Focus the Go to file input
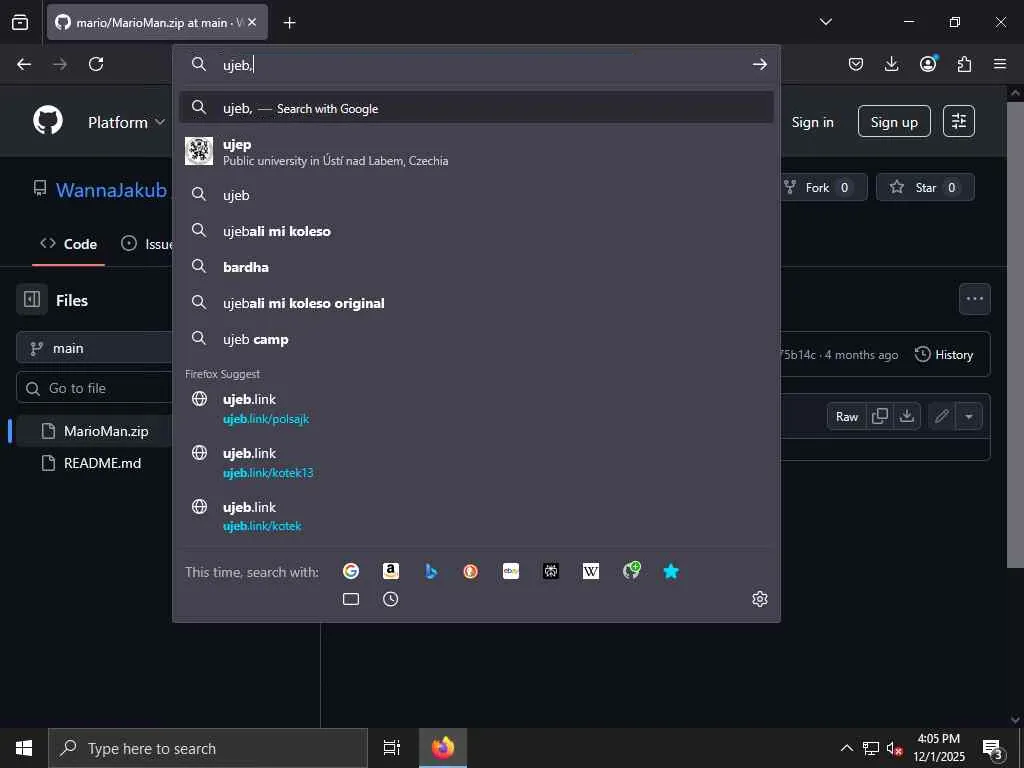The height and width of the screenshot is (768, 1024). (x=95, y=388)
